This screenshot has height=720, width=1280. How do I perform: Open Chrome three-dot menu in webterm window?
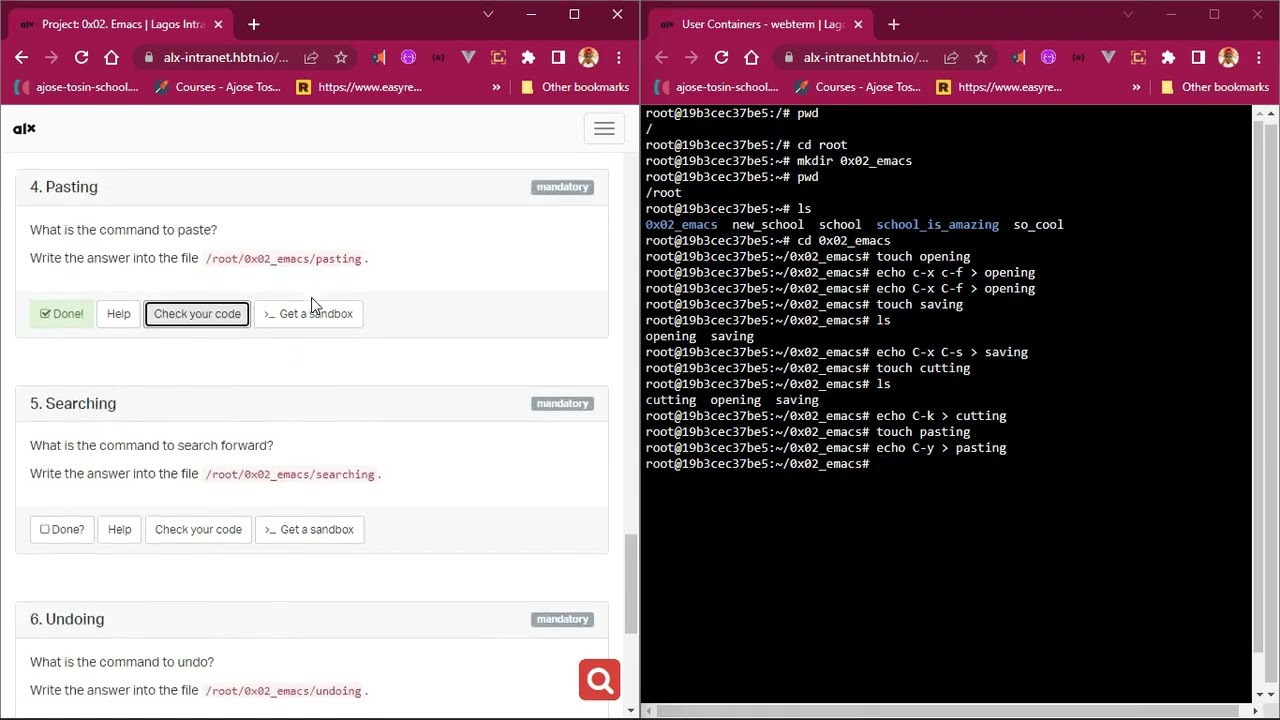point(1259,58)
